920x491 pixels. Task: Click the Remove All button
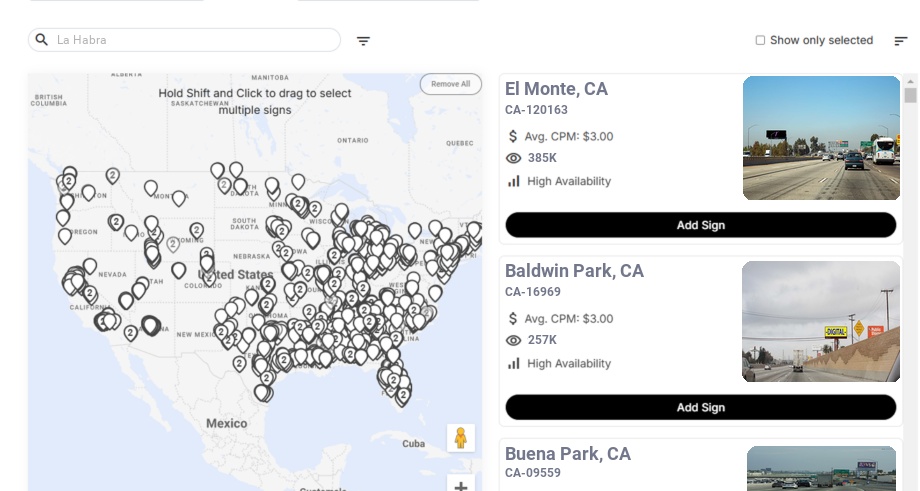point(450,84)
